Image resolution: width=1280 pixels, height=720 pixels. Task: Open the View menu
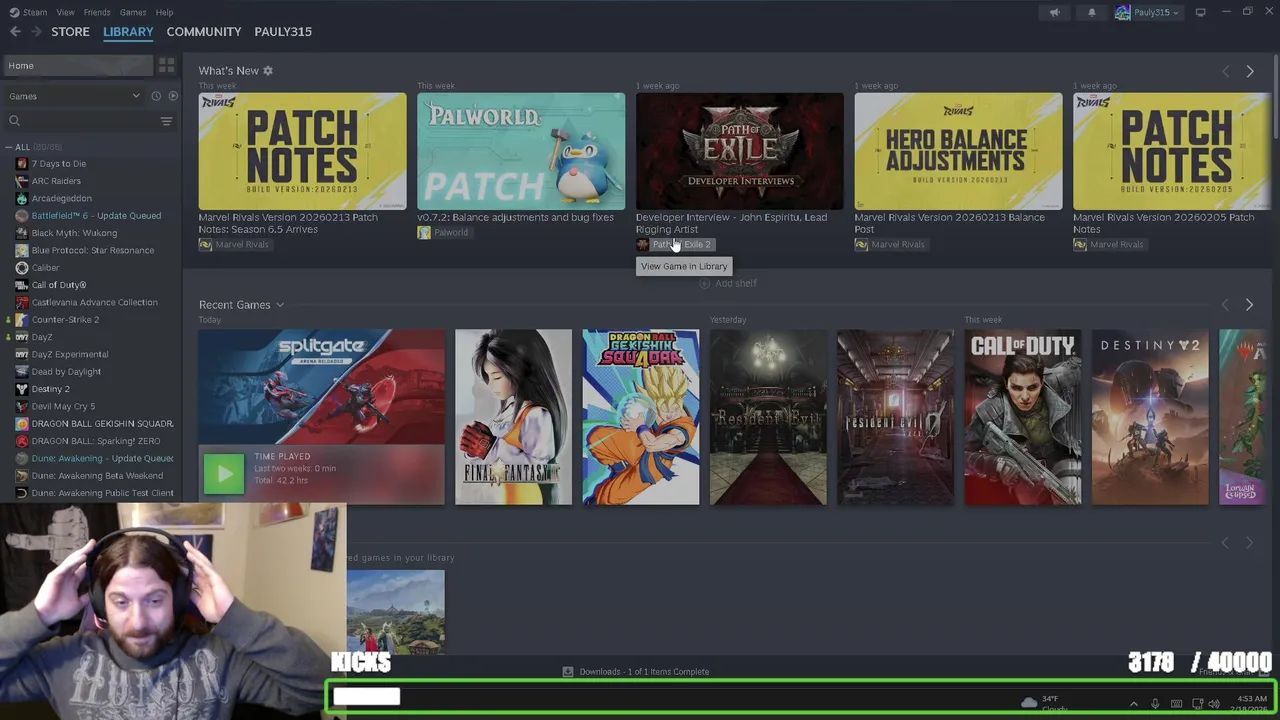click(65, 12)
